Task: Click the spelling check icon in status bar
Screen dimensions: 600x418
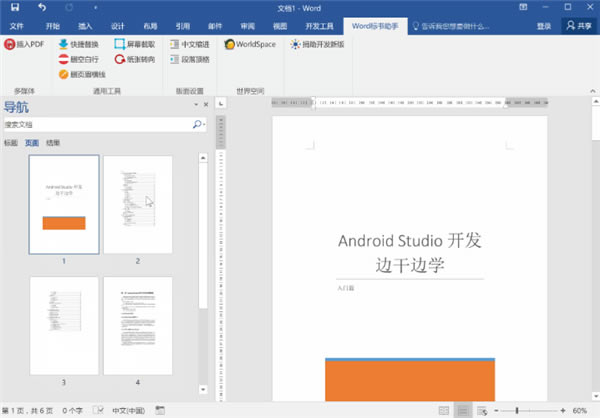Action: point(98,410)
